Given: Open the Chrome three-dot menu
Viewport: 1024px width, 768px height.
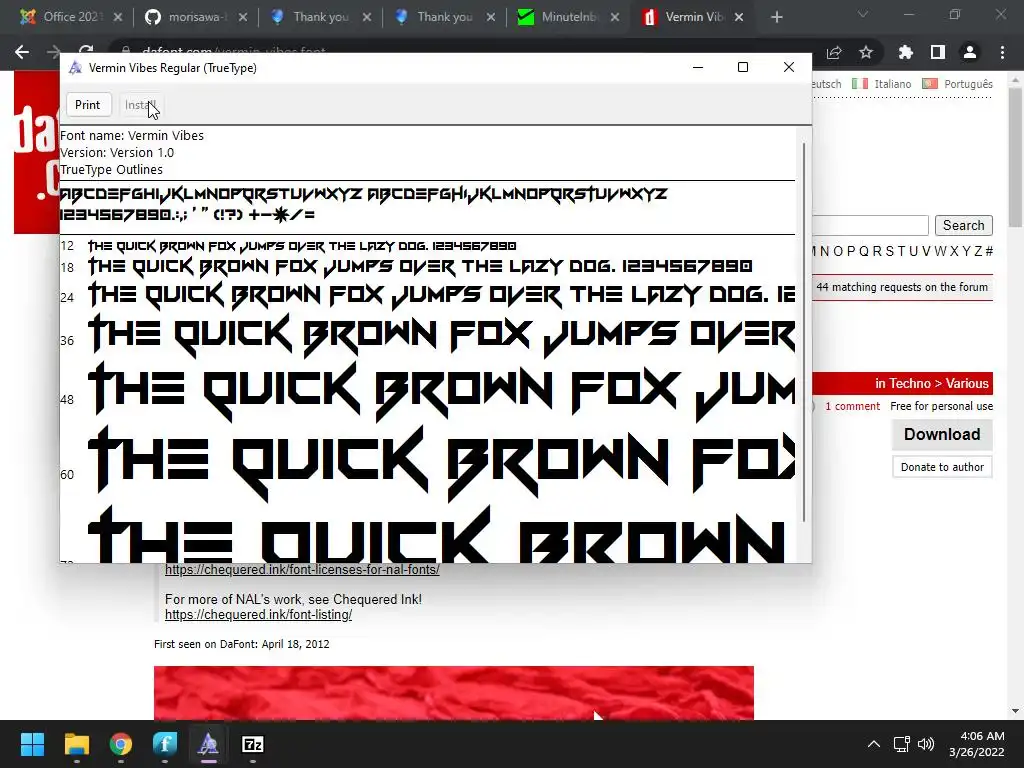Looking at the screenshot, I should coord(1002,52).
